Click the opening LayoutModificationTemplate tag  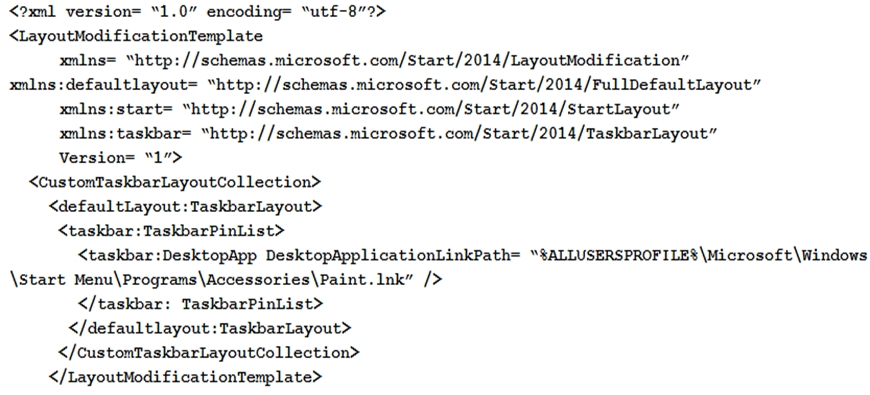(x=136, y=36)
